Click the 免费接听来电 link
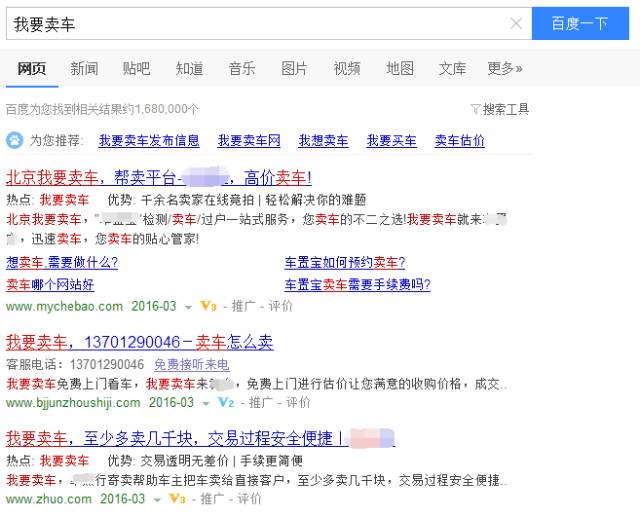640x517 pixels. coord(192,364)
